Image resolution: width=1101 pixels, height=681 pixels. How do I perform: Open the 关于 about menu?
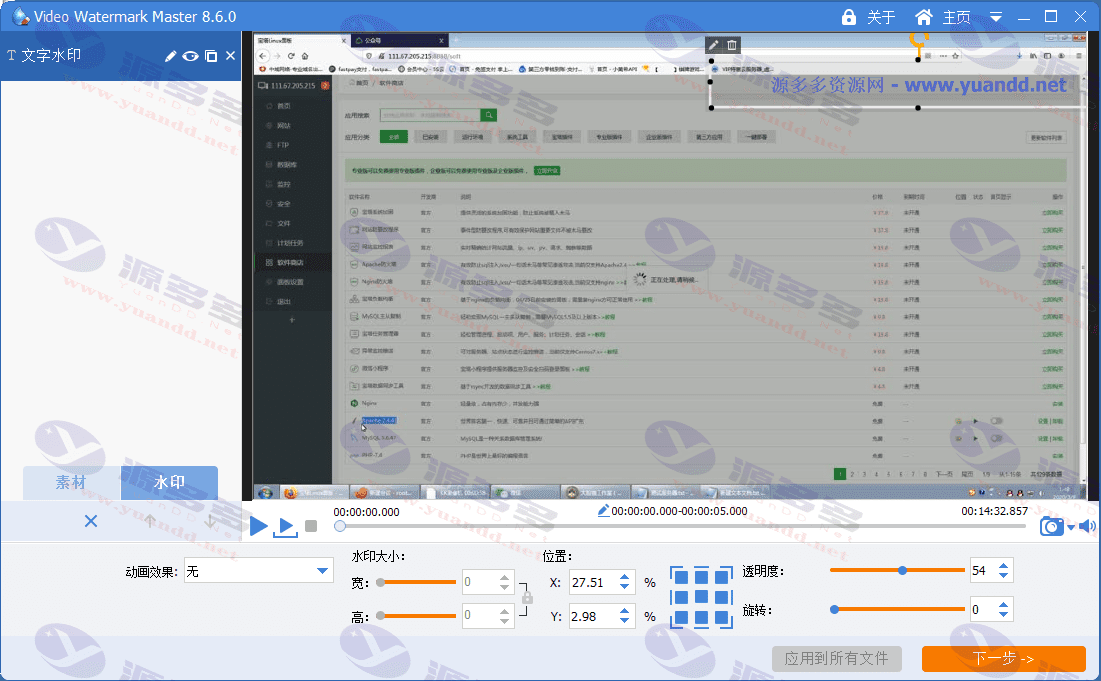point(881,17)
